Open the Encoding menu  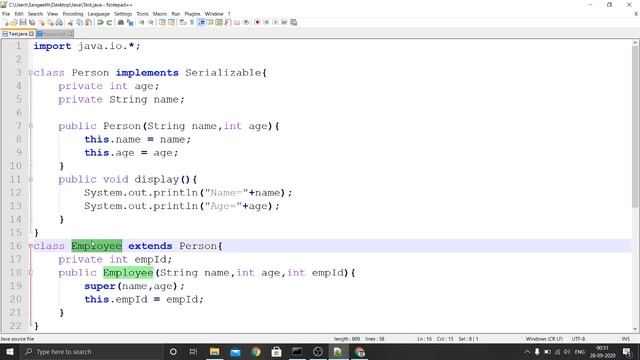(x=73, y=14)
